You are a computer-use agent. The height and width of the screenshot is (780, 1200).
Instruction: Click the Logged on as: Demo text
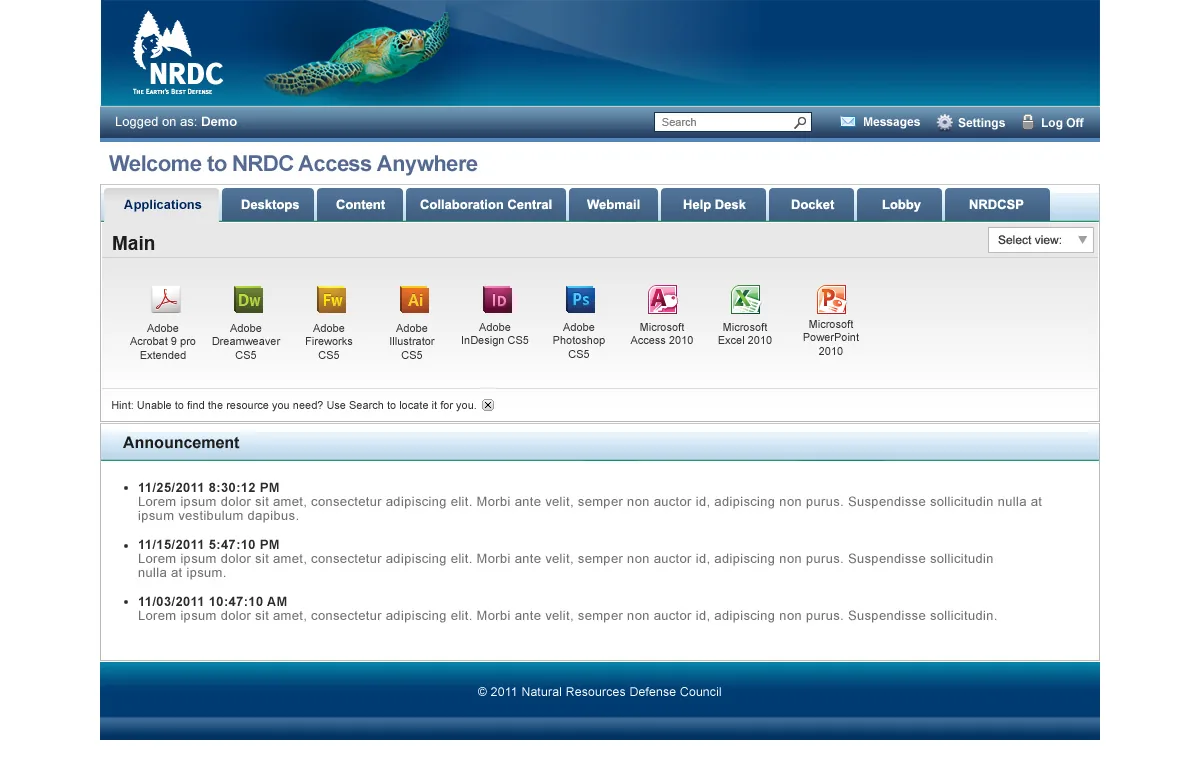pos(176,122)
